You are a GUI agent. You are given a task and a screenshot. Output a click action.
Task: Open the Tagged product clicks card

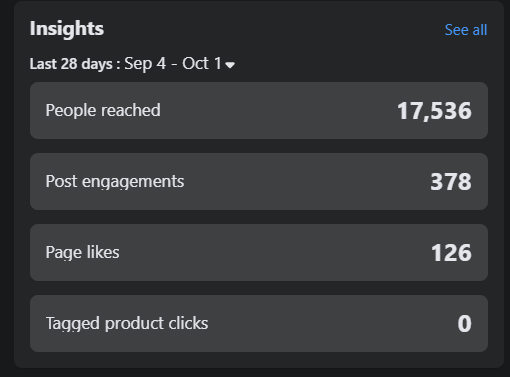pyautogui.click(x=259, y=323)
